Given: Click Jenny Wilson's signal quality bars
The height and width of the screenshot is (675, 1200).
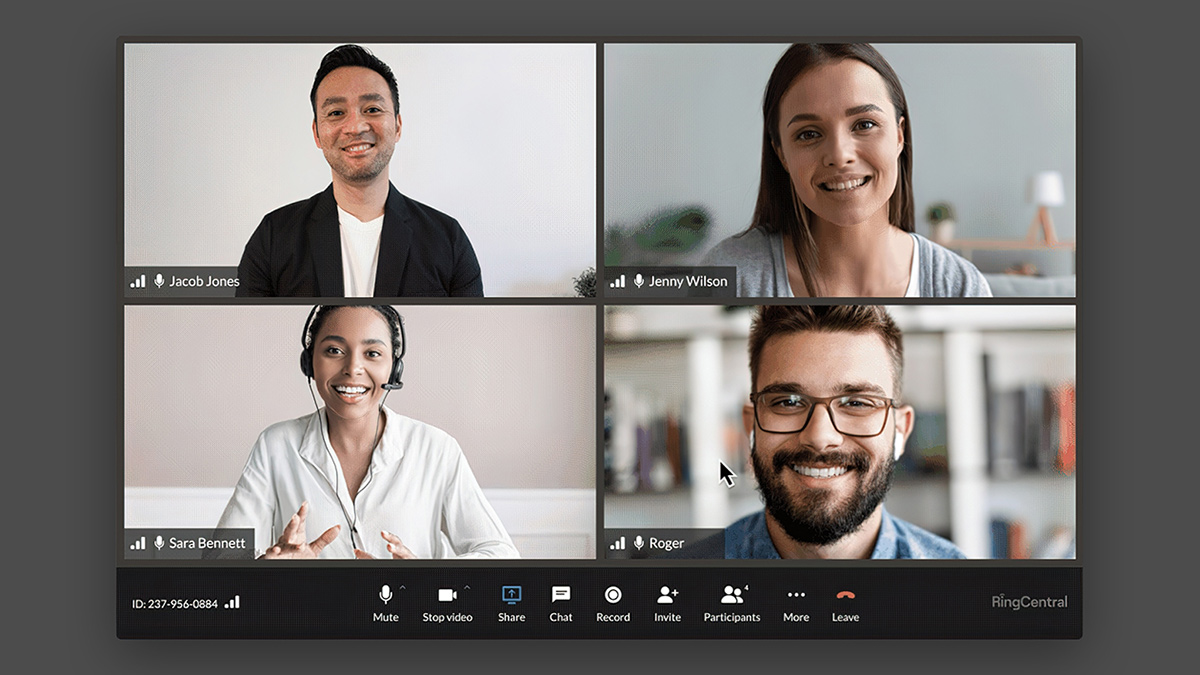Looking at the screenshot, I should click(620, 280).
